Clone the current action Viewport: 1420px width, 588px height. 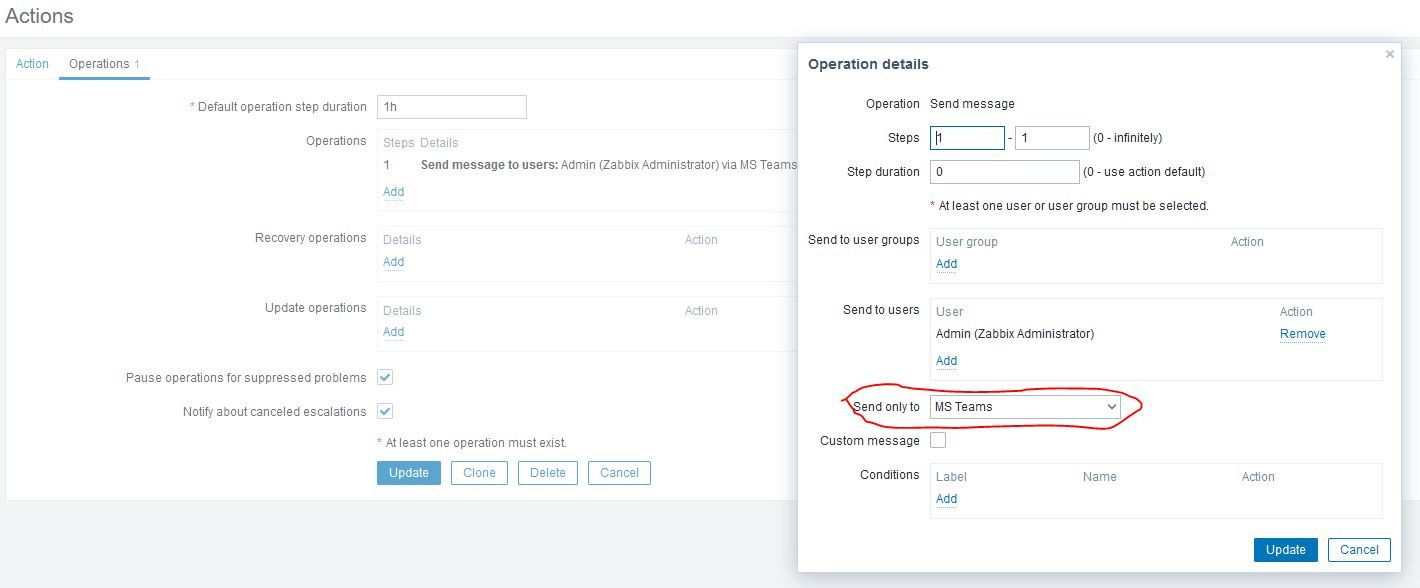[479, 473]
